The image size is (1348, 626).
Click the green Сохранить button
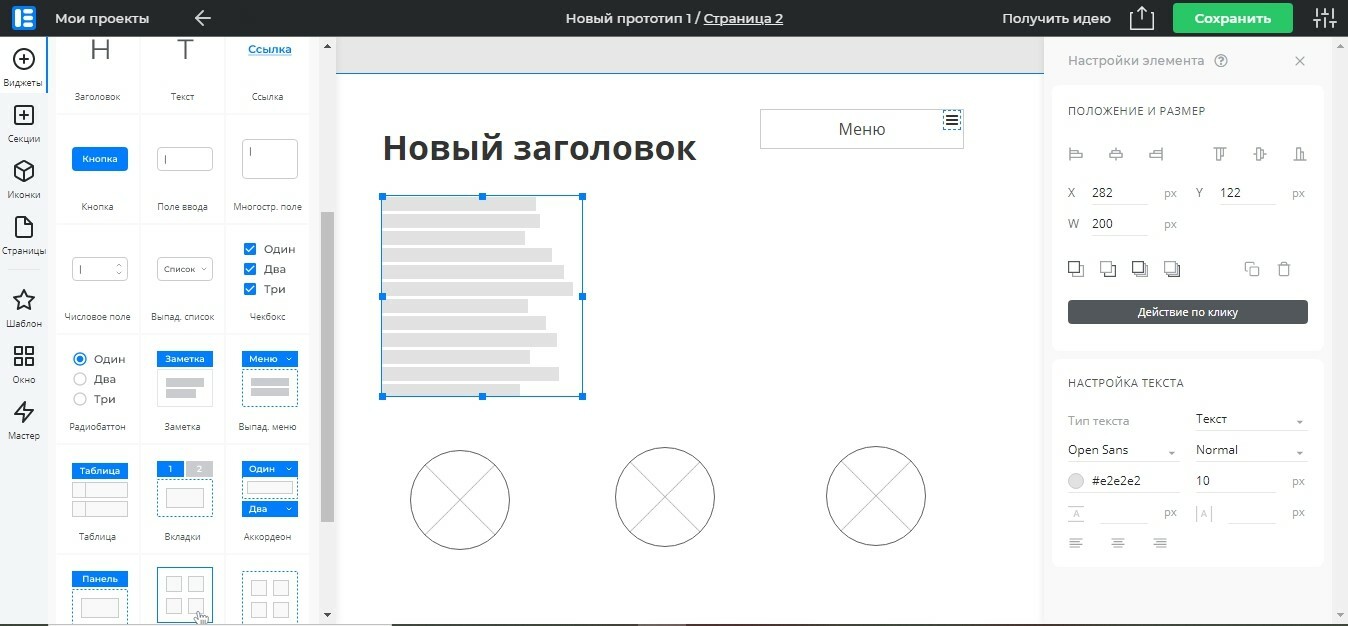pos(1232,18)
